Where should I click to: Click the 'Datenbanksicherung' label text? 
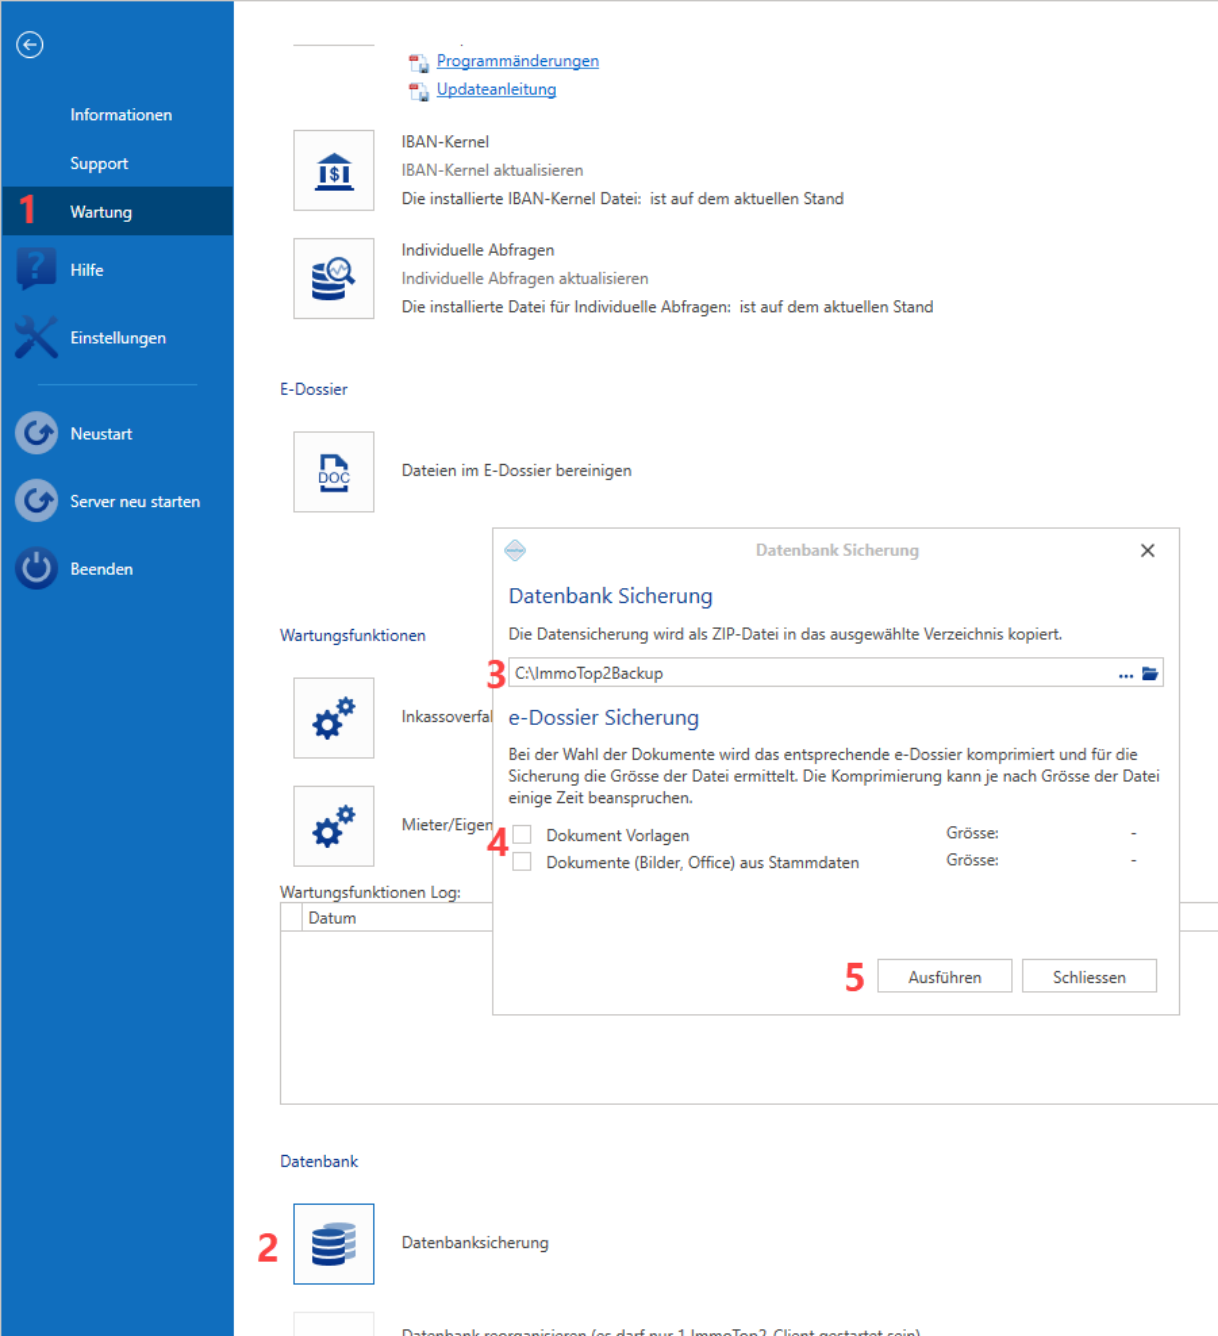coord(475,1243)
